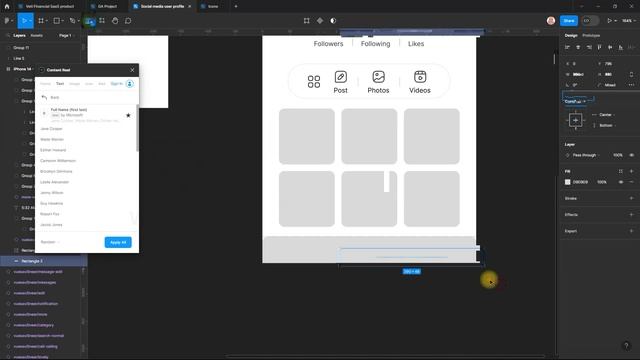Close the Content Reel plugin window
This screenshot has width=640, height=360.
[132, 70]
